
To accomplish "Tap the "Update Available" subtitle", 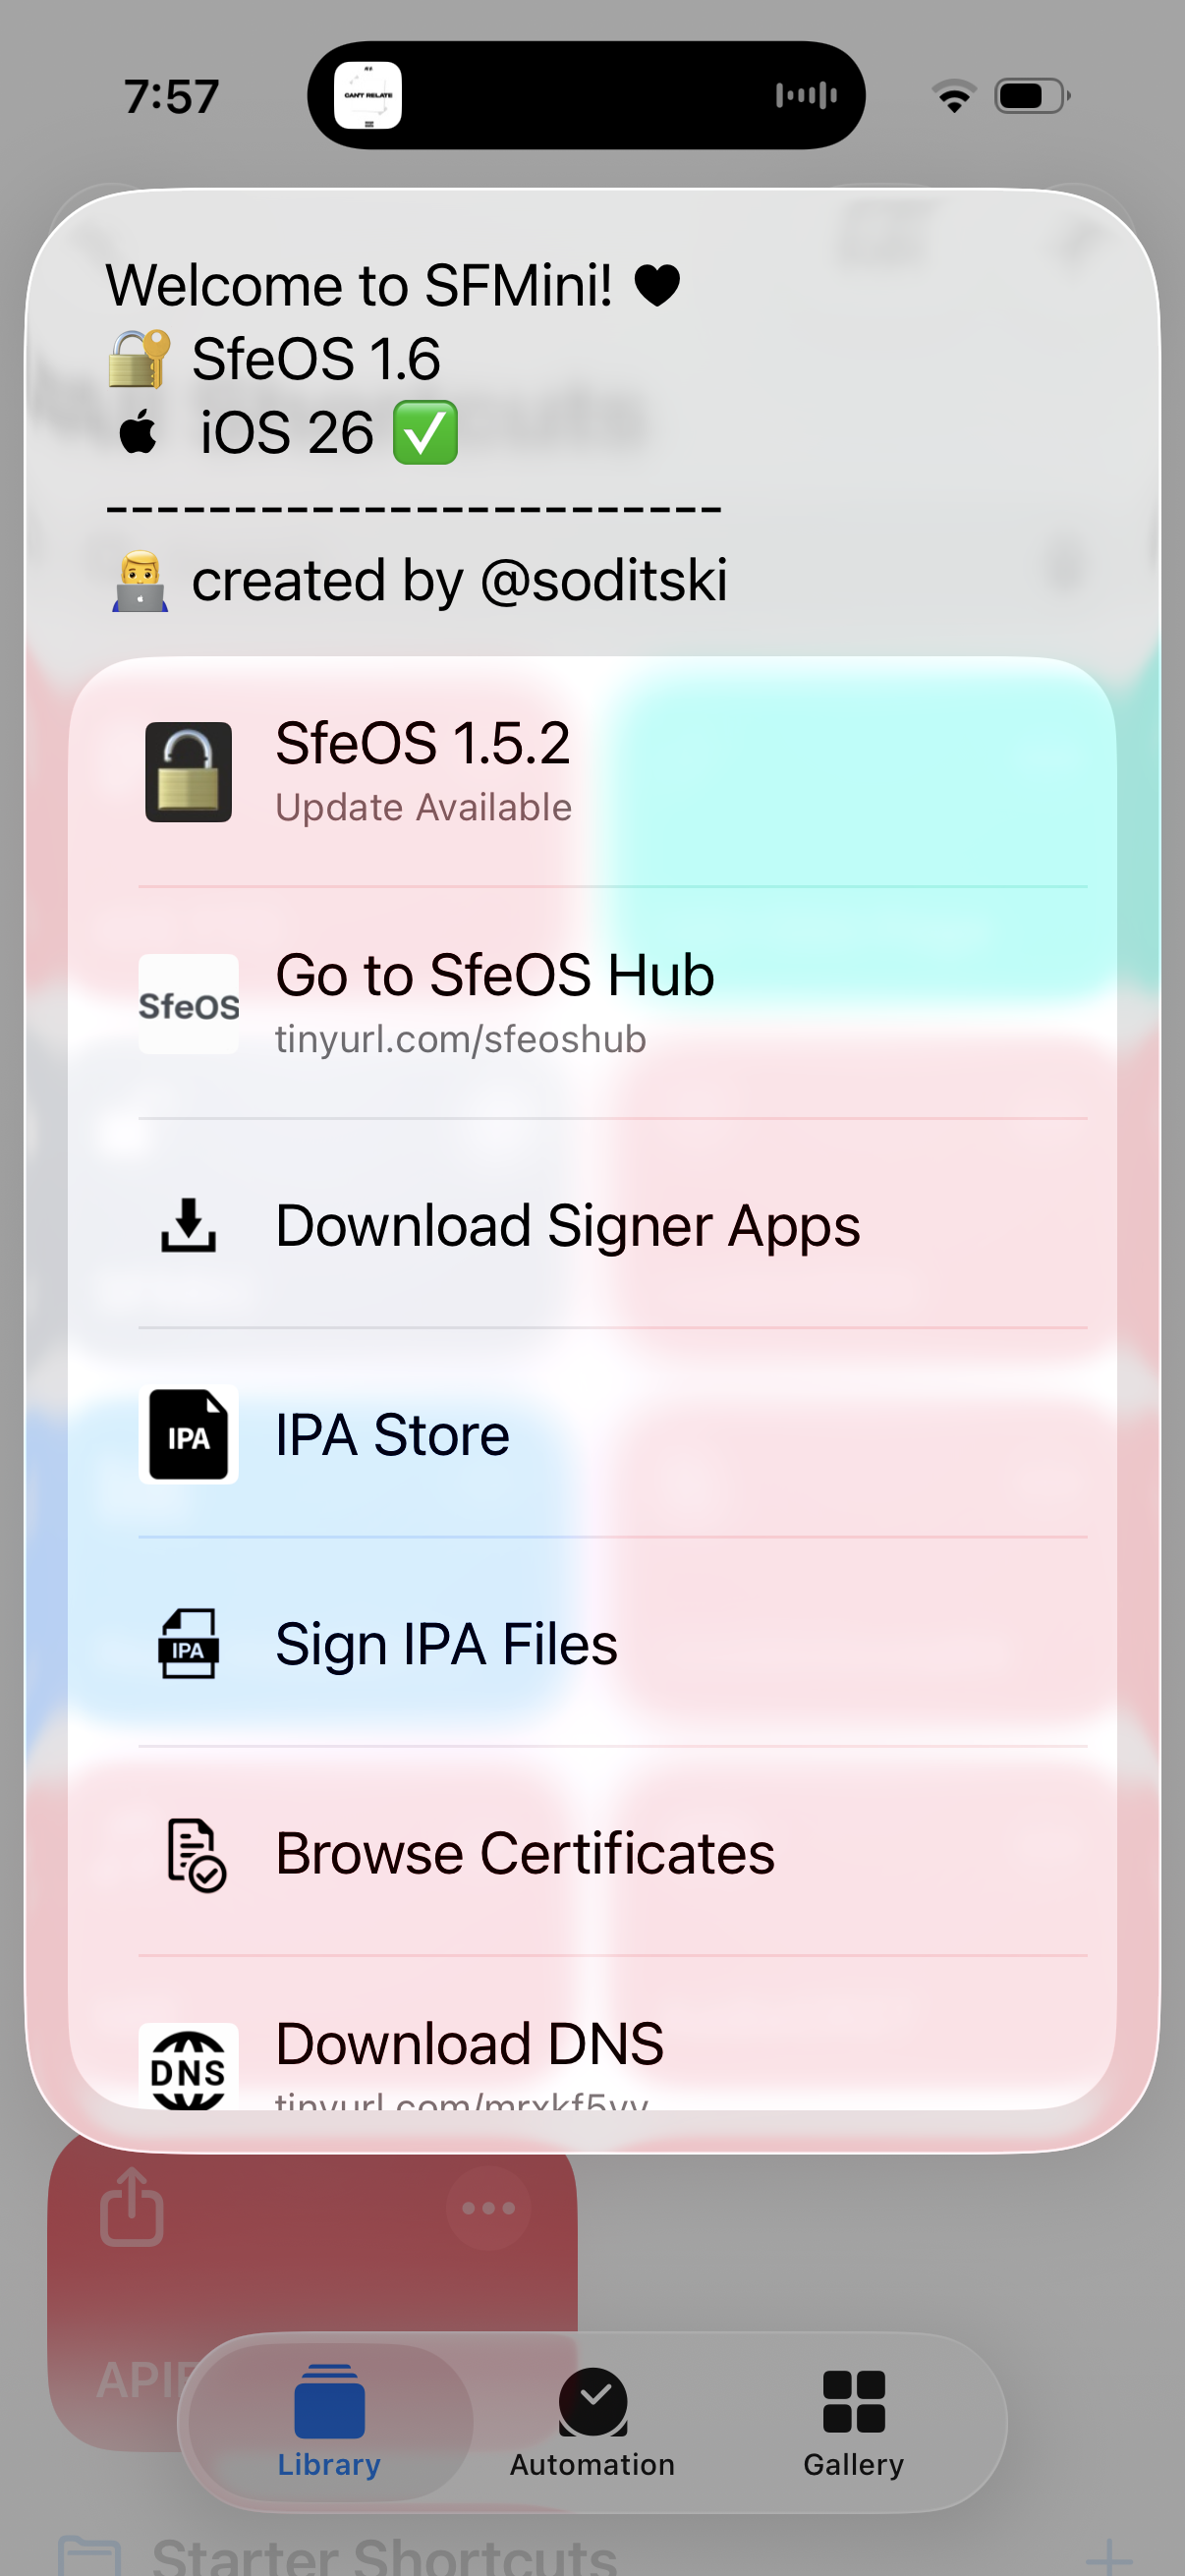I will pos(424,807).
